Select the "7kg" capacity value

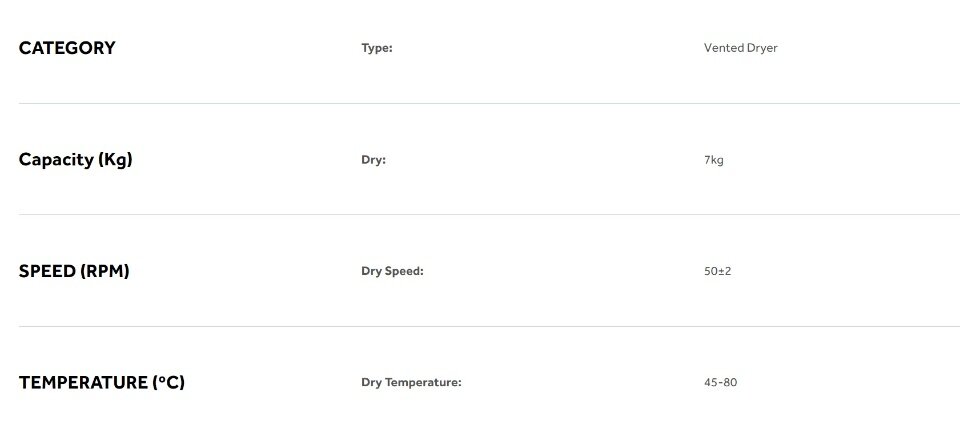(x=714, y=160)
